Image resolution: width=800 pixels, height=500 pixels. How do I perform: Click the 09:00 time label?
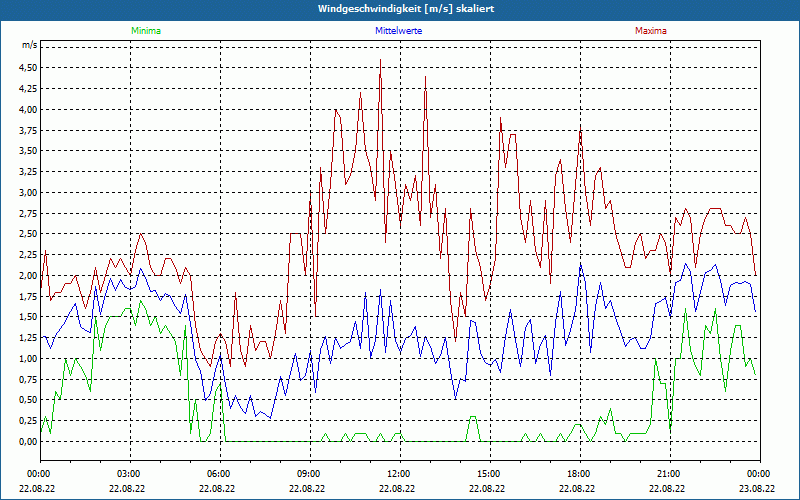pyautogui.click(x=310, y=474)
